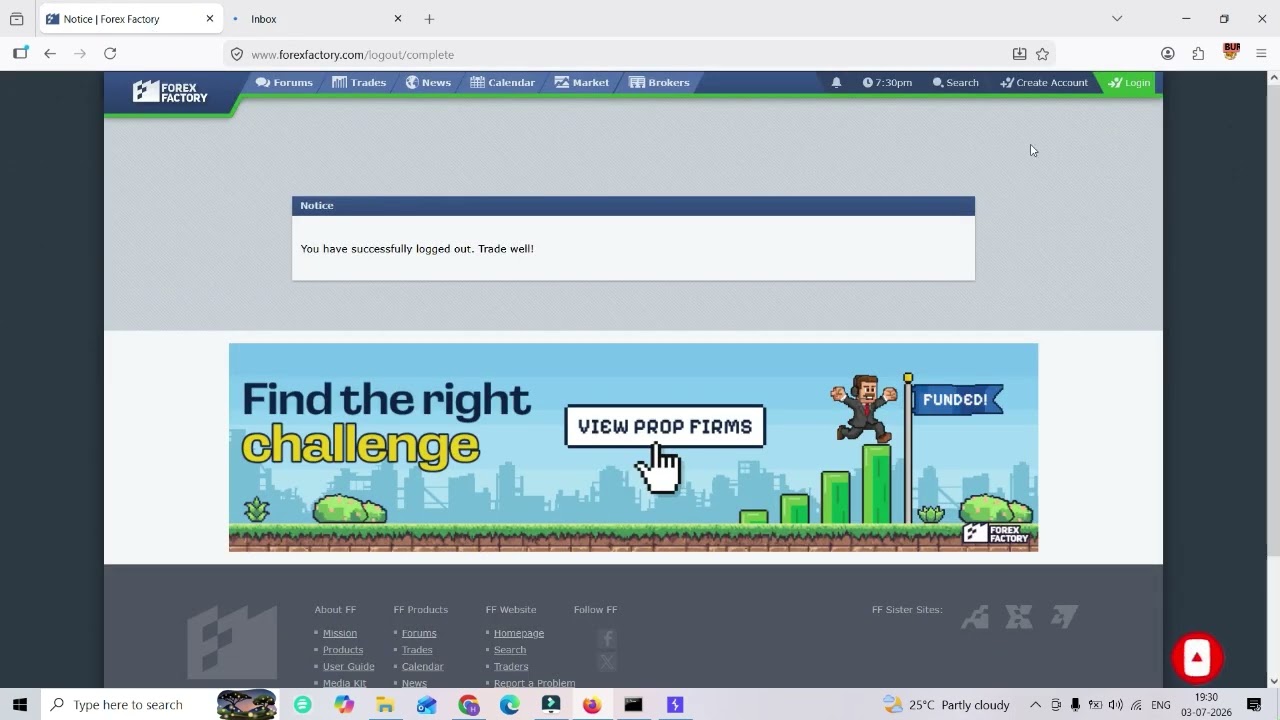Screen dimensions: 1280x720
Task: Open the News nav item
Action: (x=428, y=82)
